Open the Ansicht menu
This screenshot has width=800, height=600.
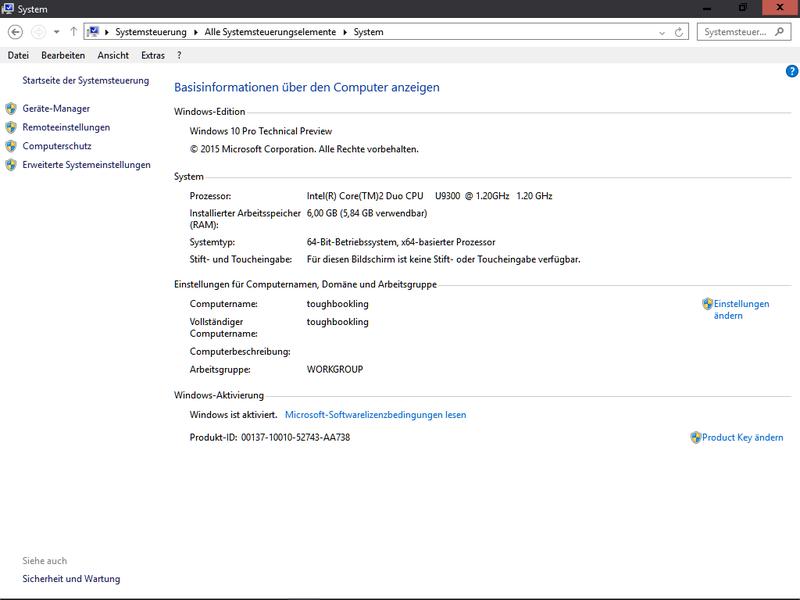[x=113, y=55]
